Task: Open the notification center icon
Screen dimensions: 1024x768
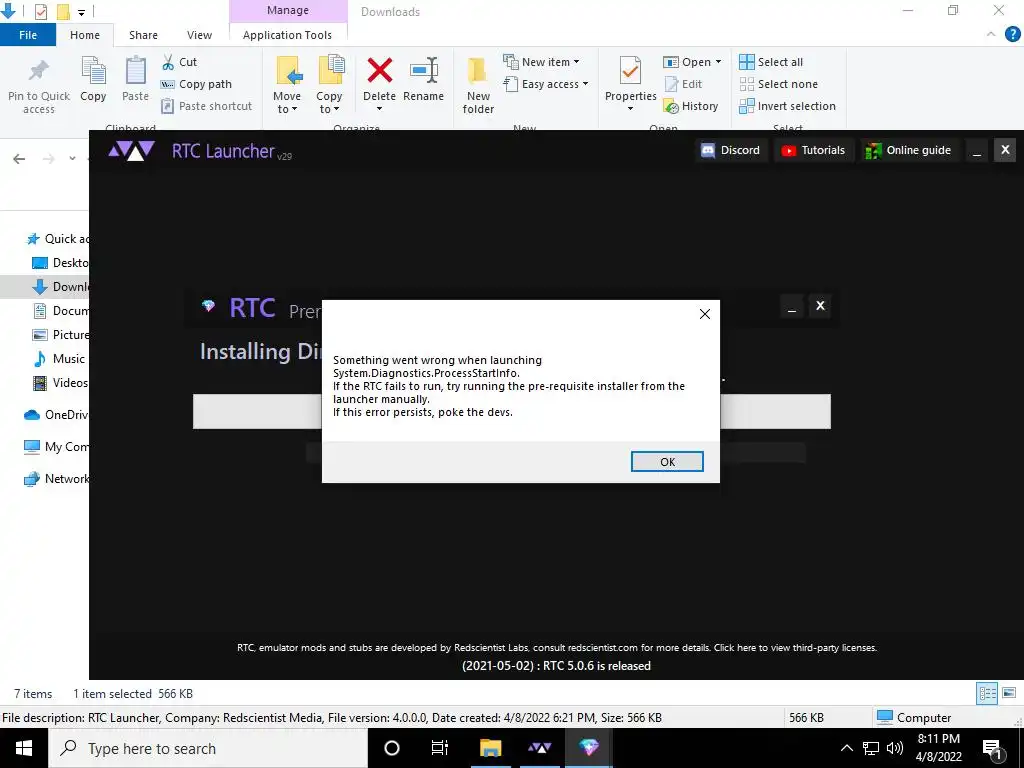Action: click(x=992, y=748)
